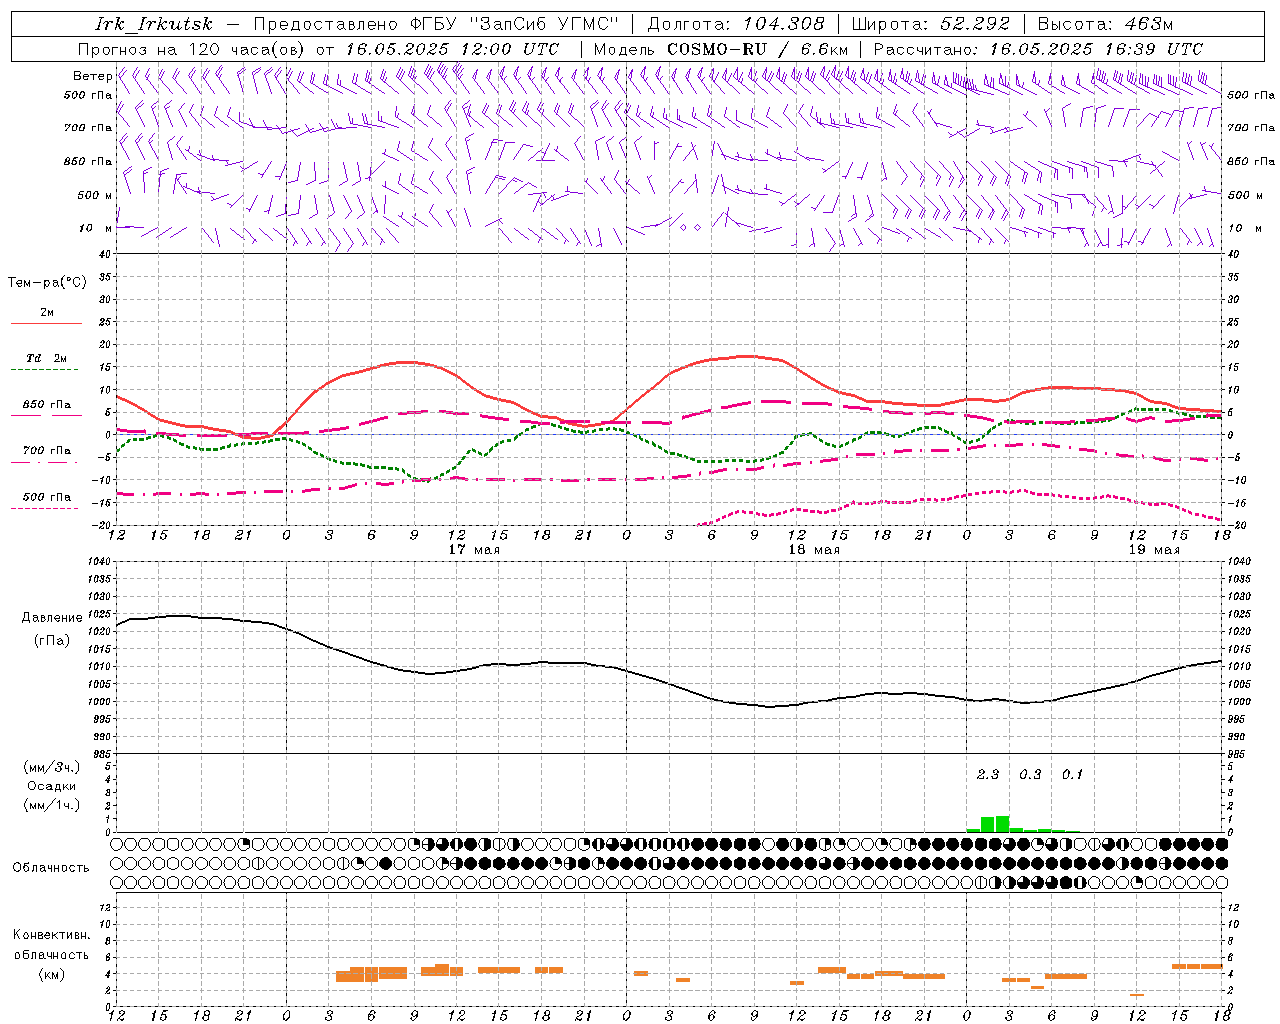Image resolution: width=1280 pixels, height=1024 pixels.
Task: Click the '18 мая' date label
Action: tap(814, 550)
